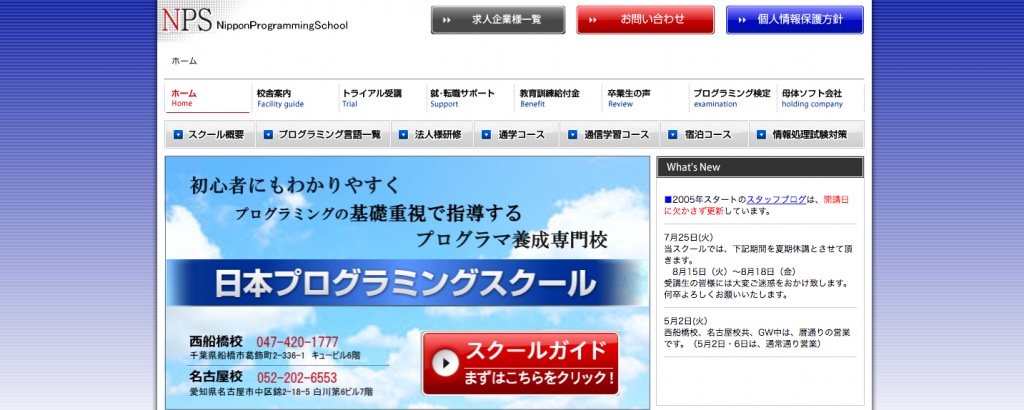Click the 7月25日(火) news date

tap(688, 237)
